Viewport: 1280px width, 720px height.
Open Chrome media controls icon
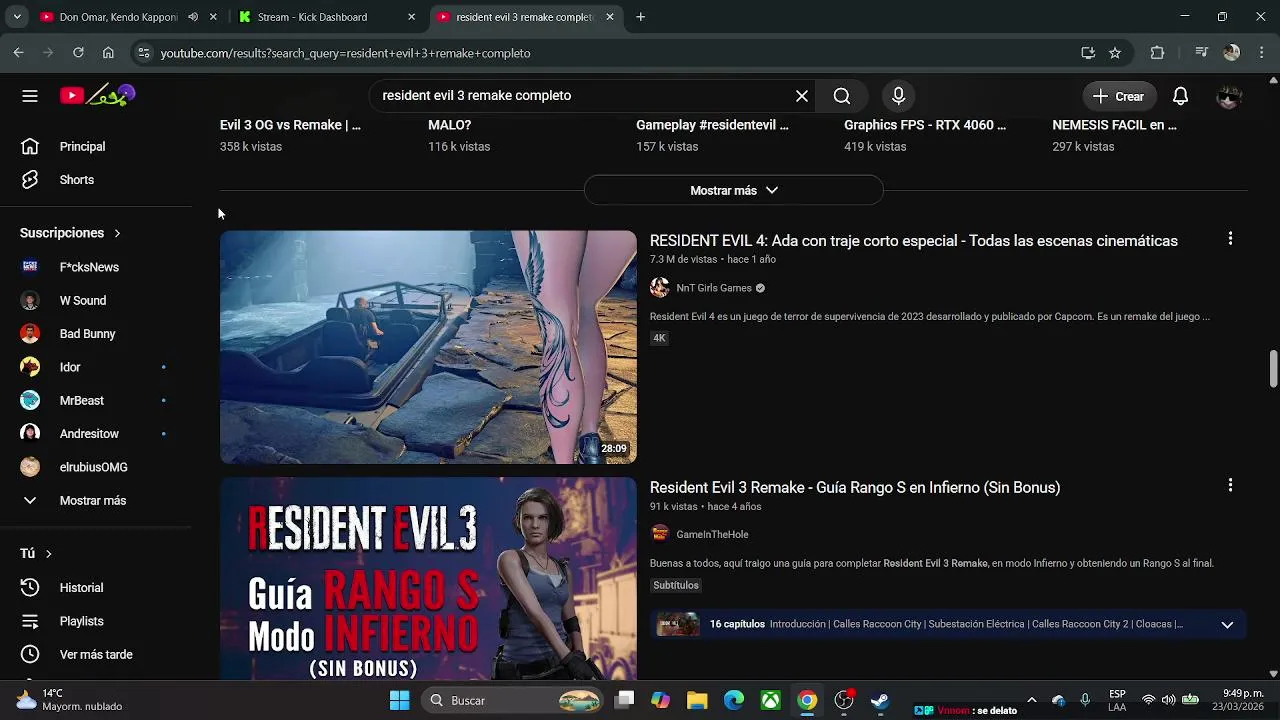click(x=1202, y=53)
